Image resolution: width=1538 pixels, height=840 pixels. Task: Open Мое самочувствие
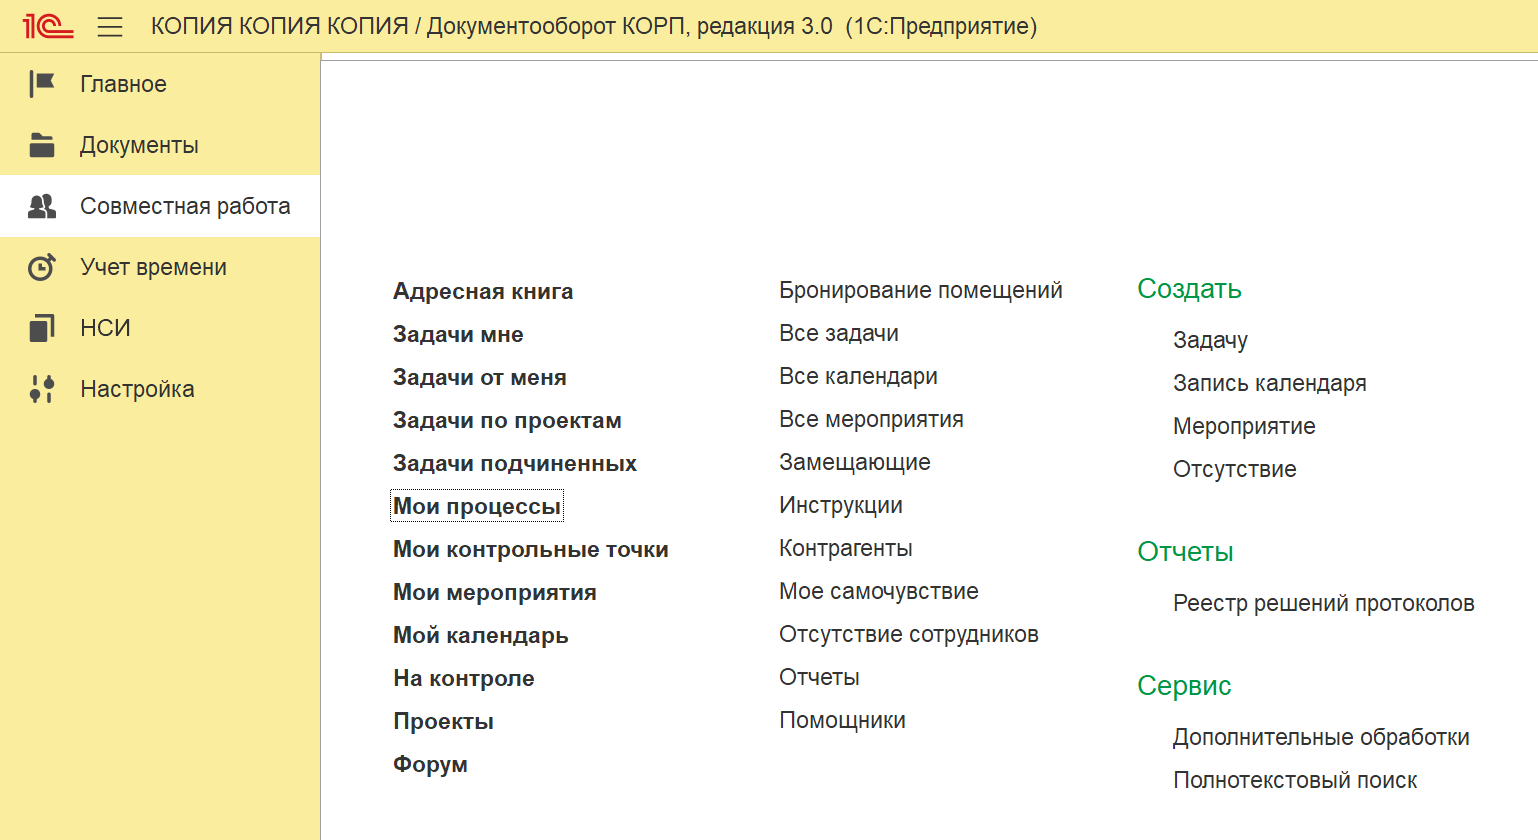(x=879, y=591)
